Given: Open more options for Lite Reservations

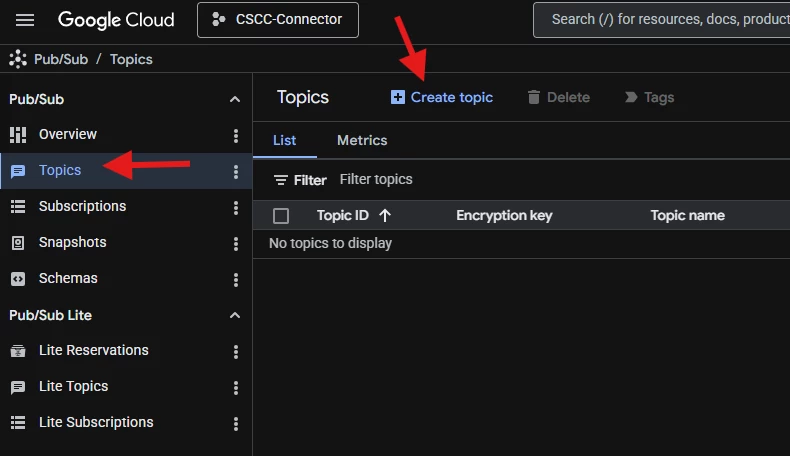Looking at the screenshot, I should (x=236, y=352).
